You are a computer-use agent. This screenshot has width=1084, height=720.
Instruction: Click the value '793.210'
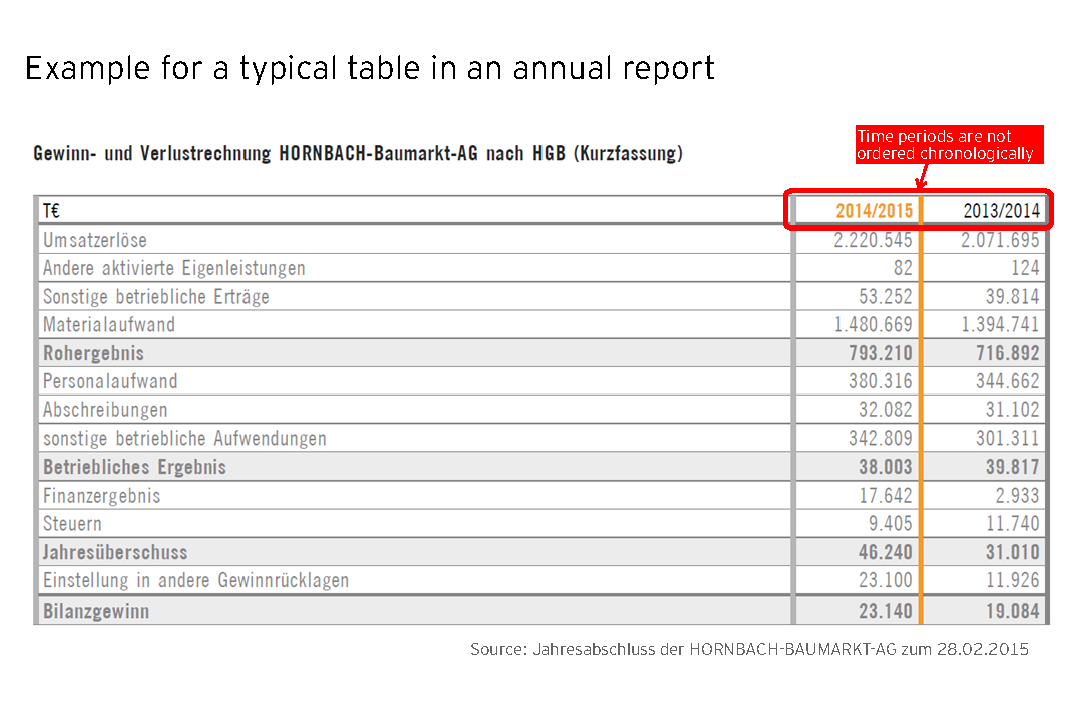(x=881, y=353)
